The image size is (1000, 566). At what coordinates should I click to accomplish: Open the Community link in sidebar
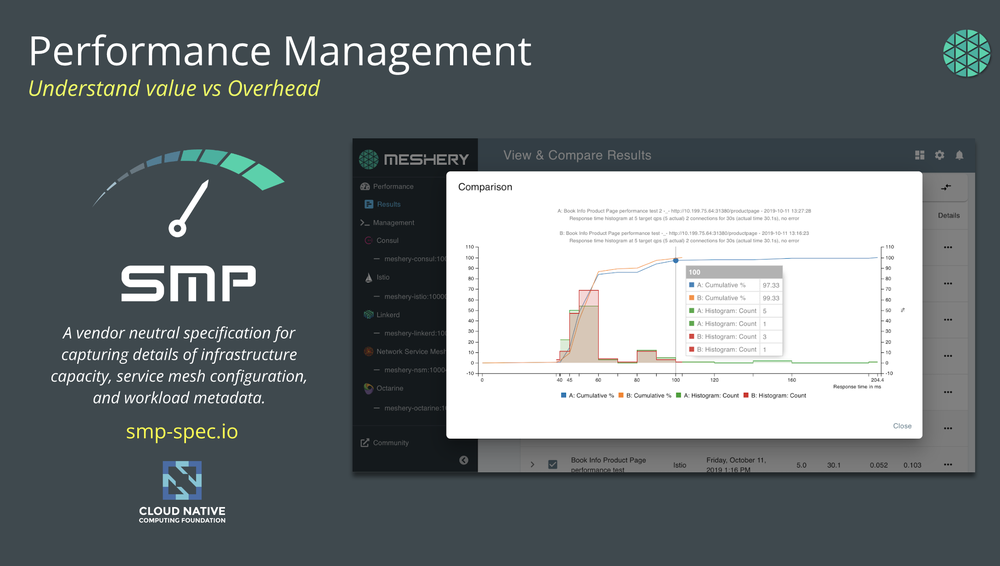[x=391, y=443]
